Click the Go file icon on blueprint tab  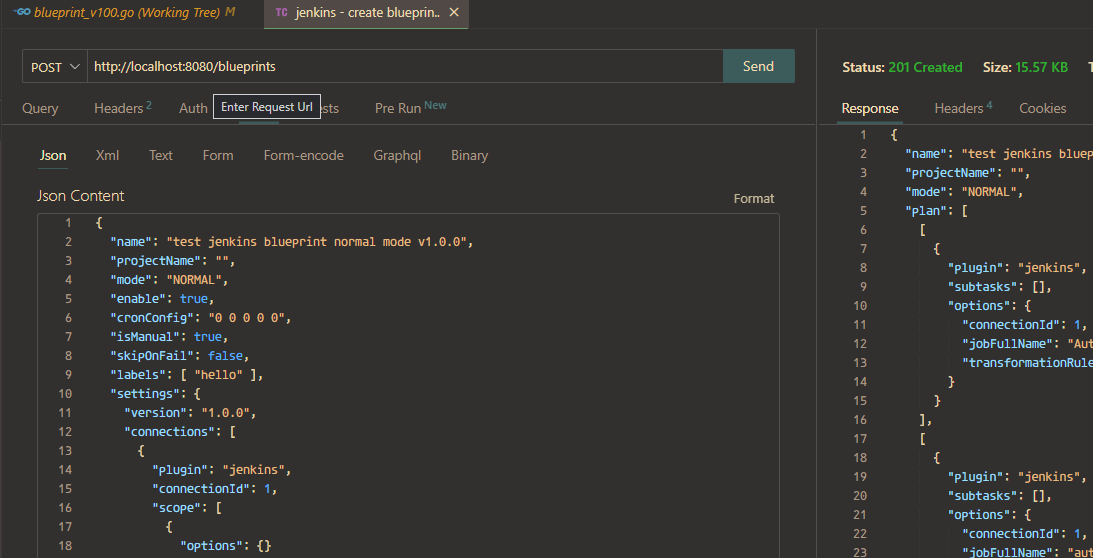pyautogui.click(x=21, y=13)
